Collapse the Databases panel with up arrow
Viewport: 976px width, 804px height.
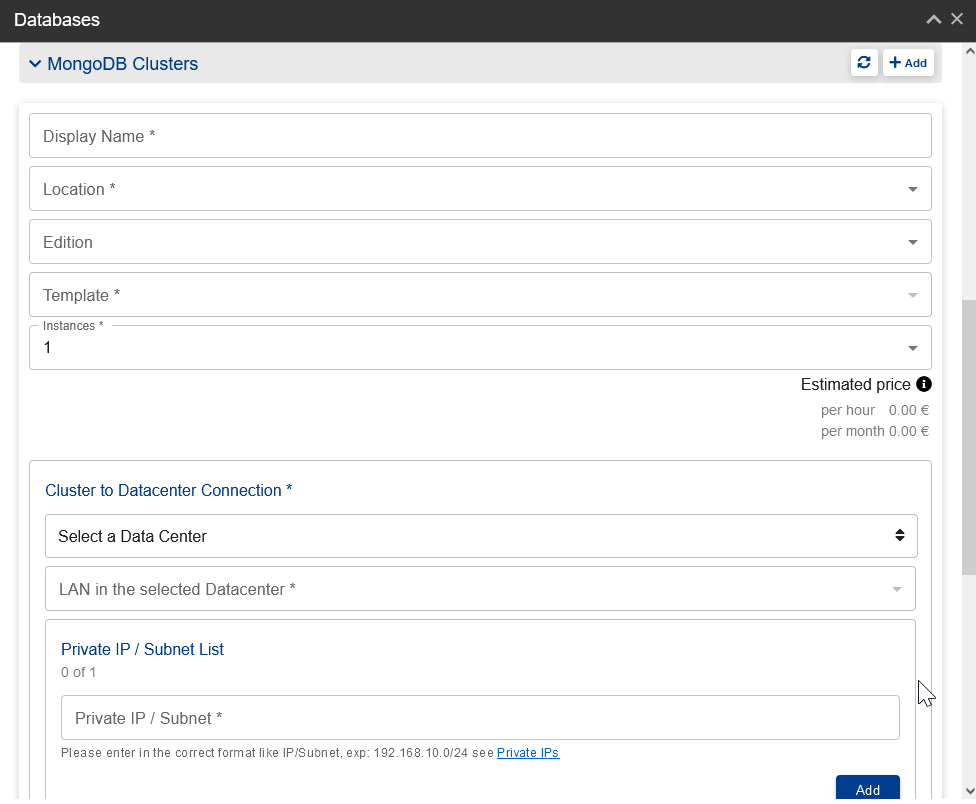point(934,19)
